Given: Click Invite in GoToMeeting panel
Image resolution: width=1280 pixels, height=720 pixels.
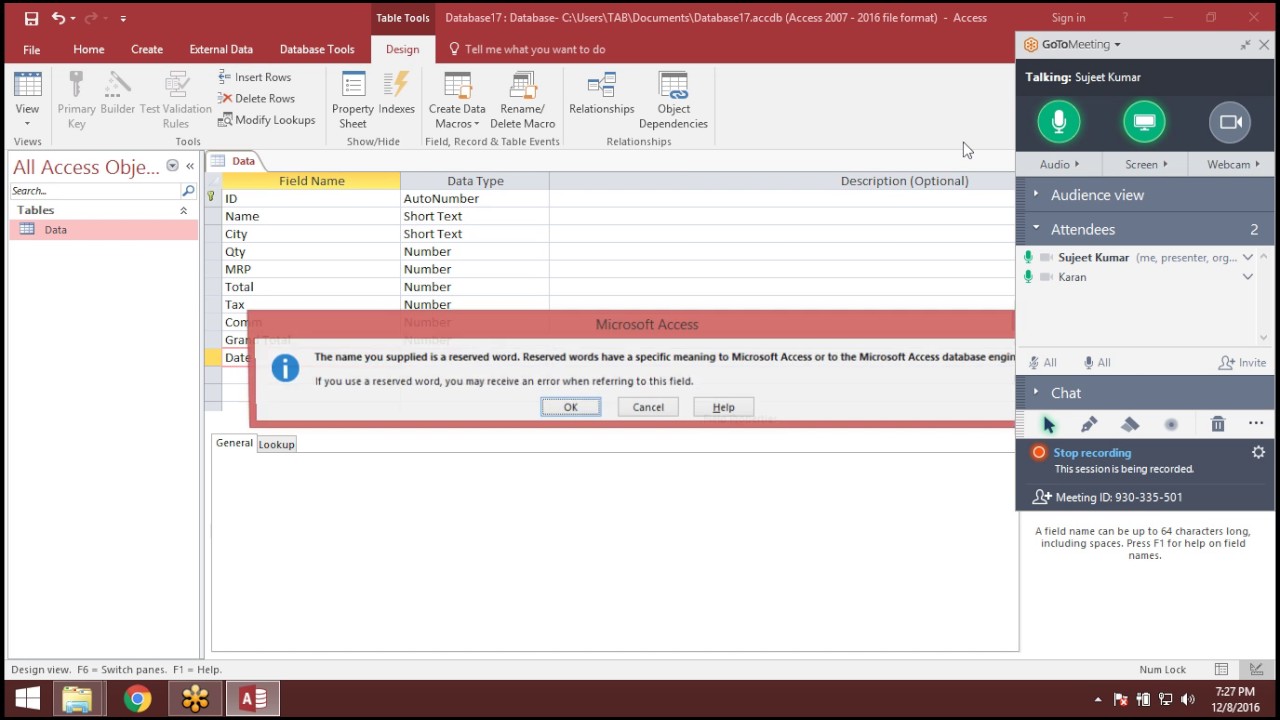Looking at the screenshot, I should (1242, 363).
